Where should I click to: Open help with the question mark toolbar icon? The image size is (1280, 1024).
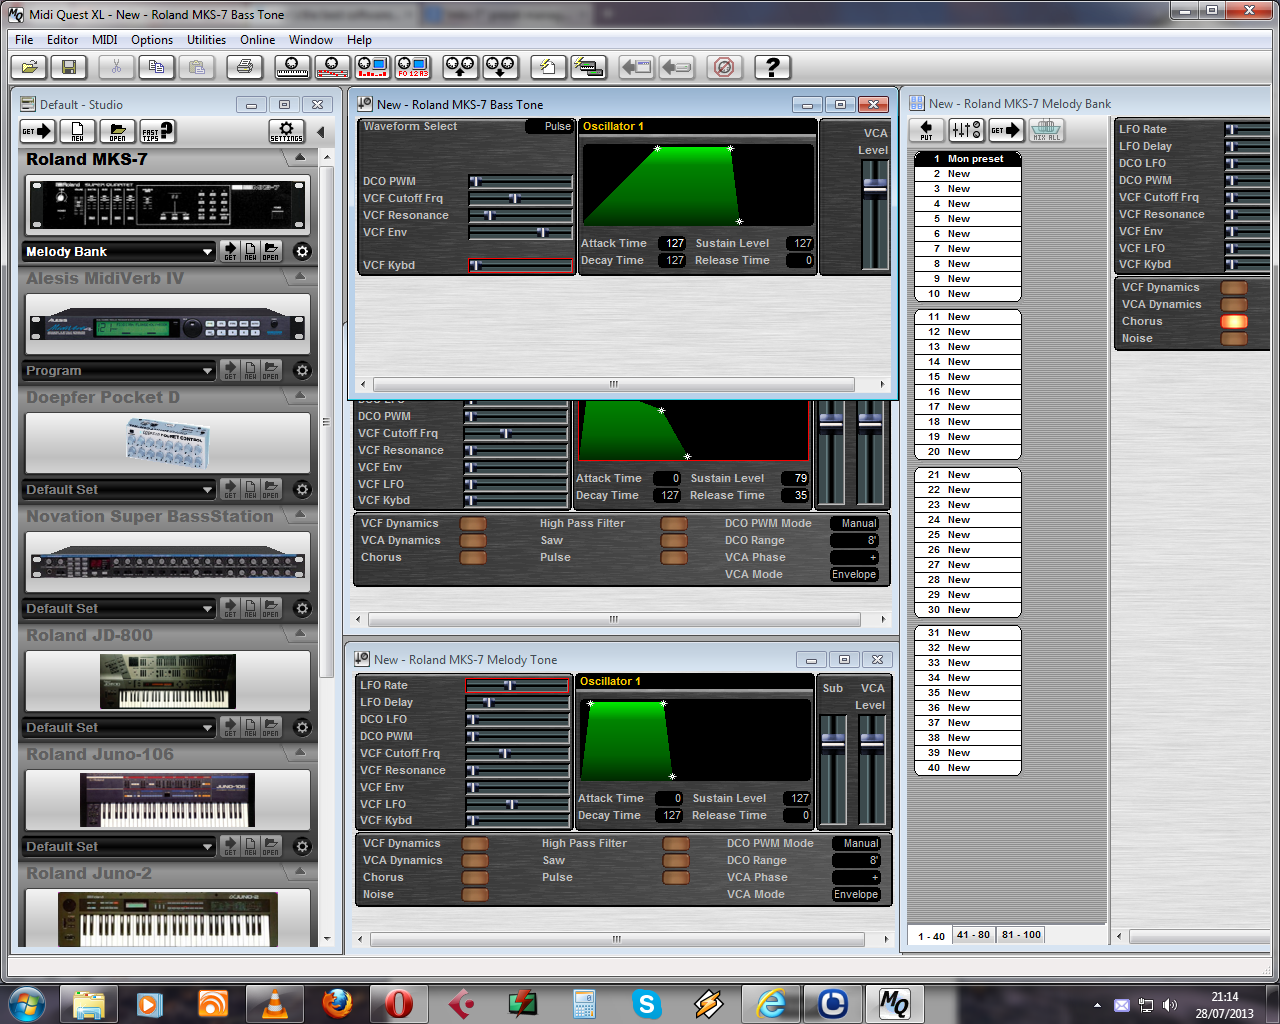point(772,67)
